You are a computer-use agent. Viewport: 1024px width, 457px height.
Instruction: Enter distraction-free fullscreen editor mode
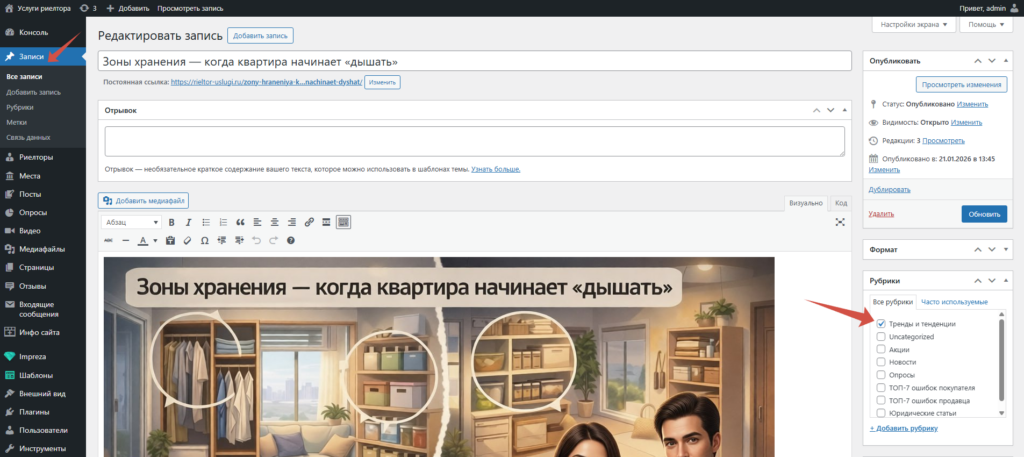[840, 222]
